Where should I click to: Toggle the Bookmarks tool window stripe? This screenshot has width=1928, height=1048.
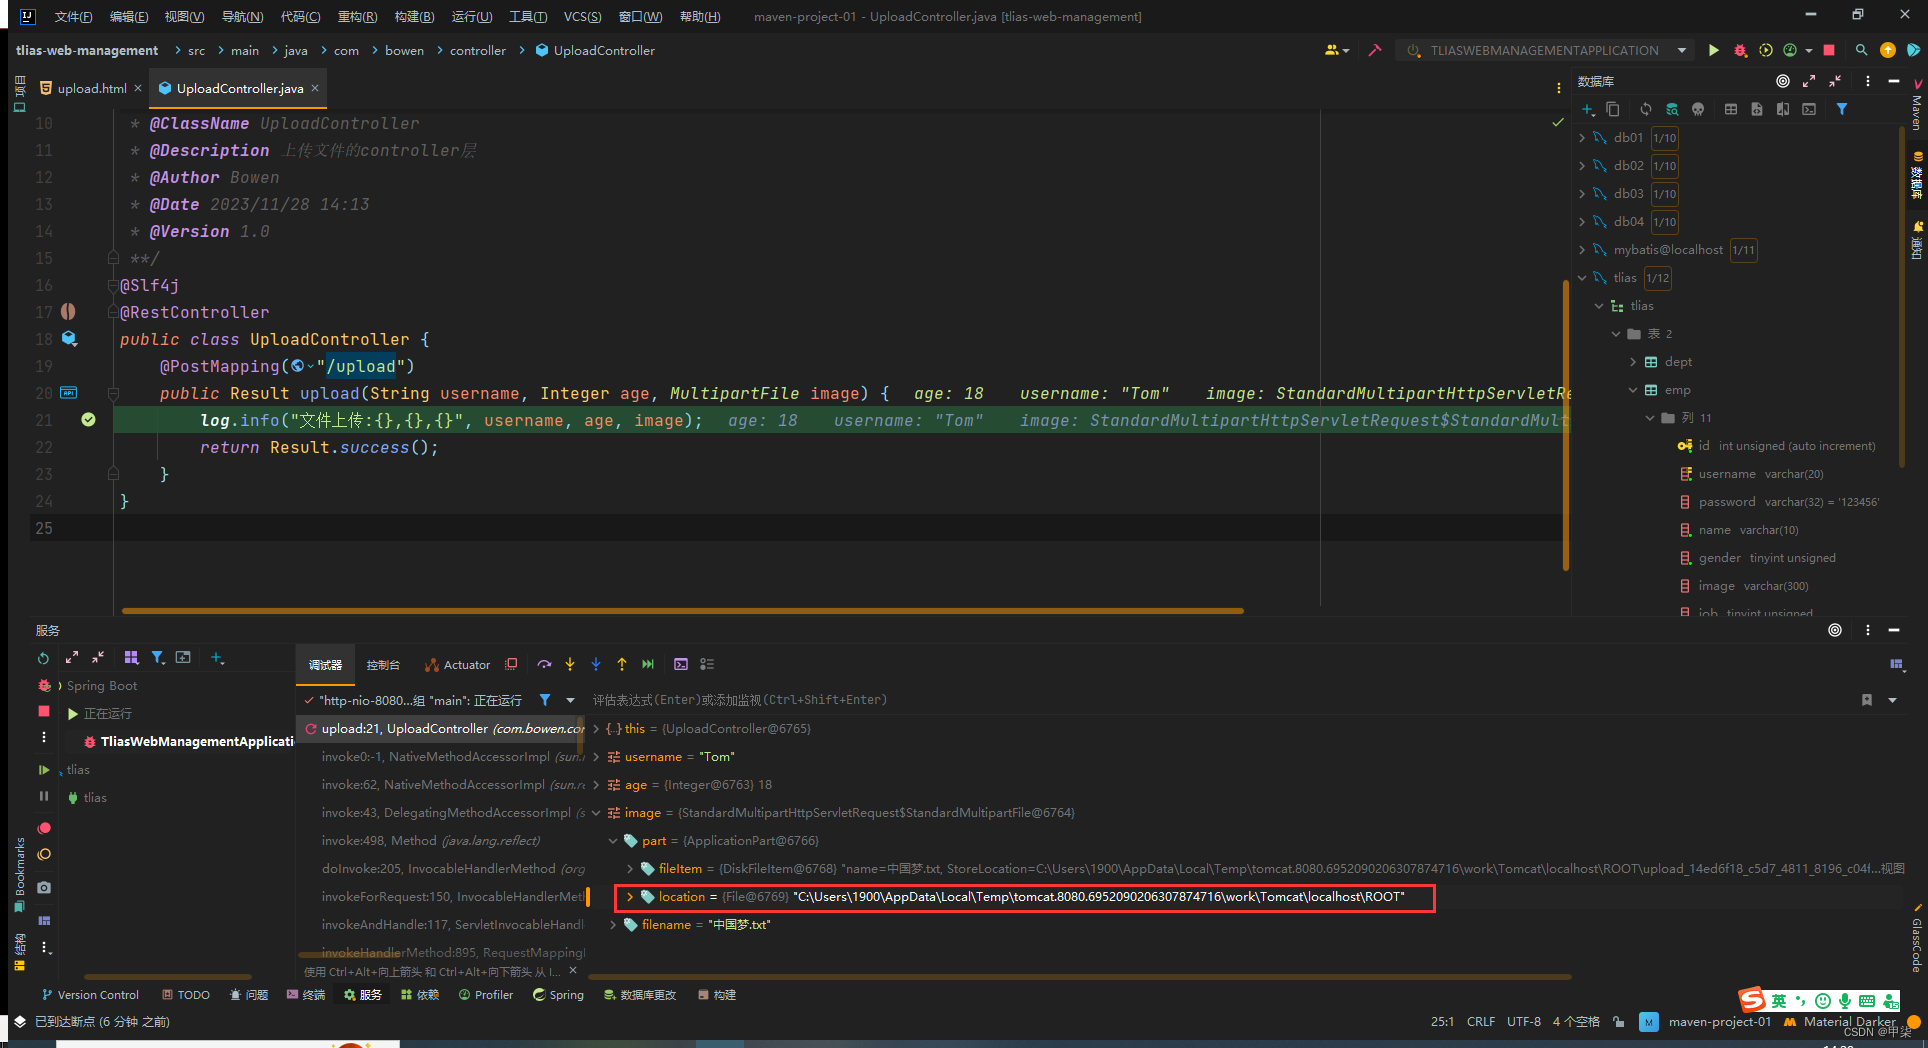(19, 874)
